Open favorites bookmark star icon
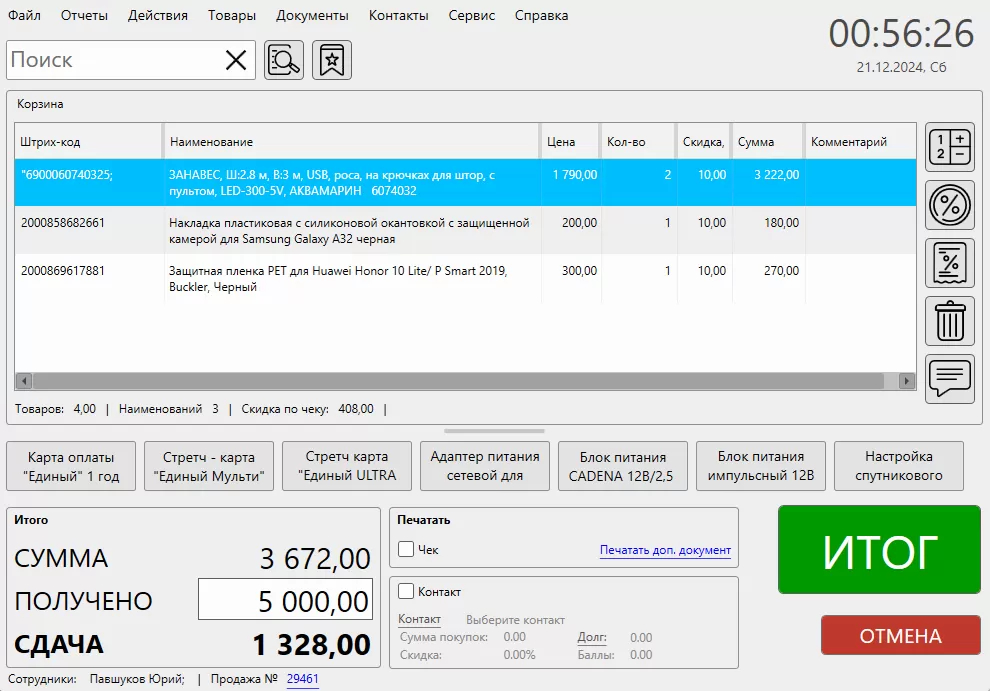This screenshot has height=691, width=990. click(x=332, y=60)
